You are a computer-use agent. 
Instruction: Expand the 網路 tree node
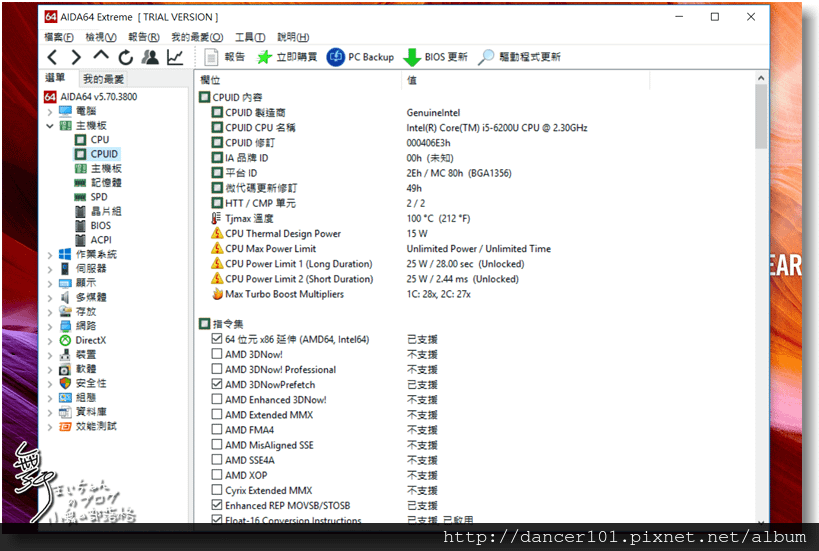(x=50, y=327)
